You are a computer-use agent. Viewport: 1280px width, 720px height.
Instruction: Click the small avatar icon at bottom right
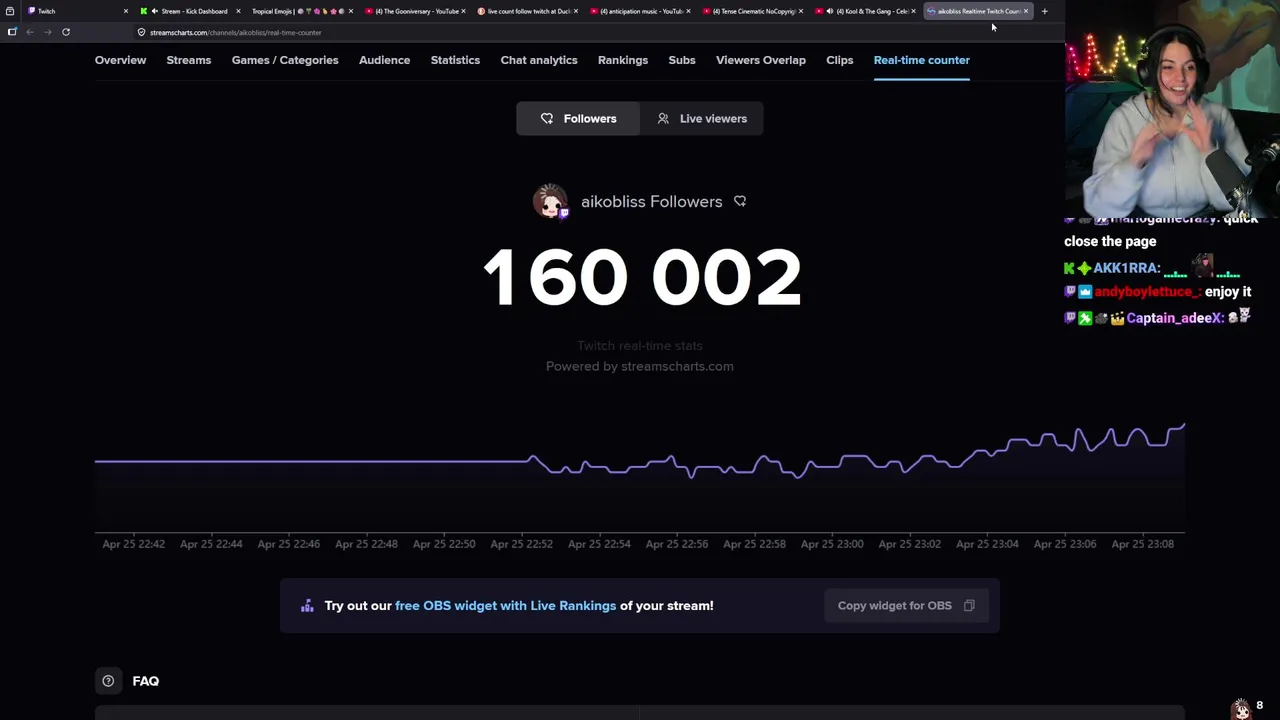[1241, 708]
